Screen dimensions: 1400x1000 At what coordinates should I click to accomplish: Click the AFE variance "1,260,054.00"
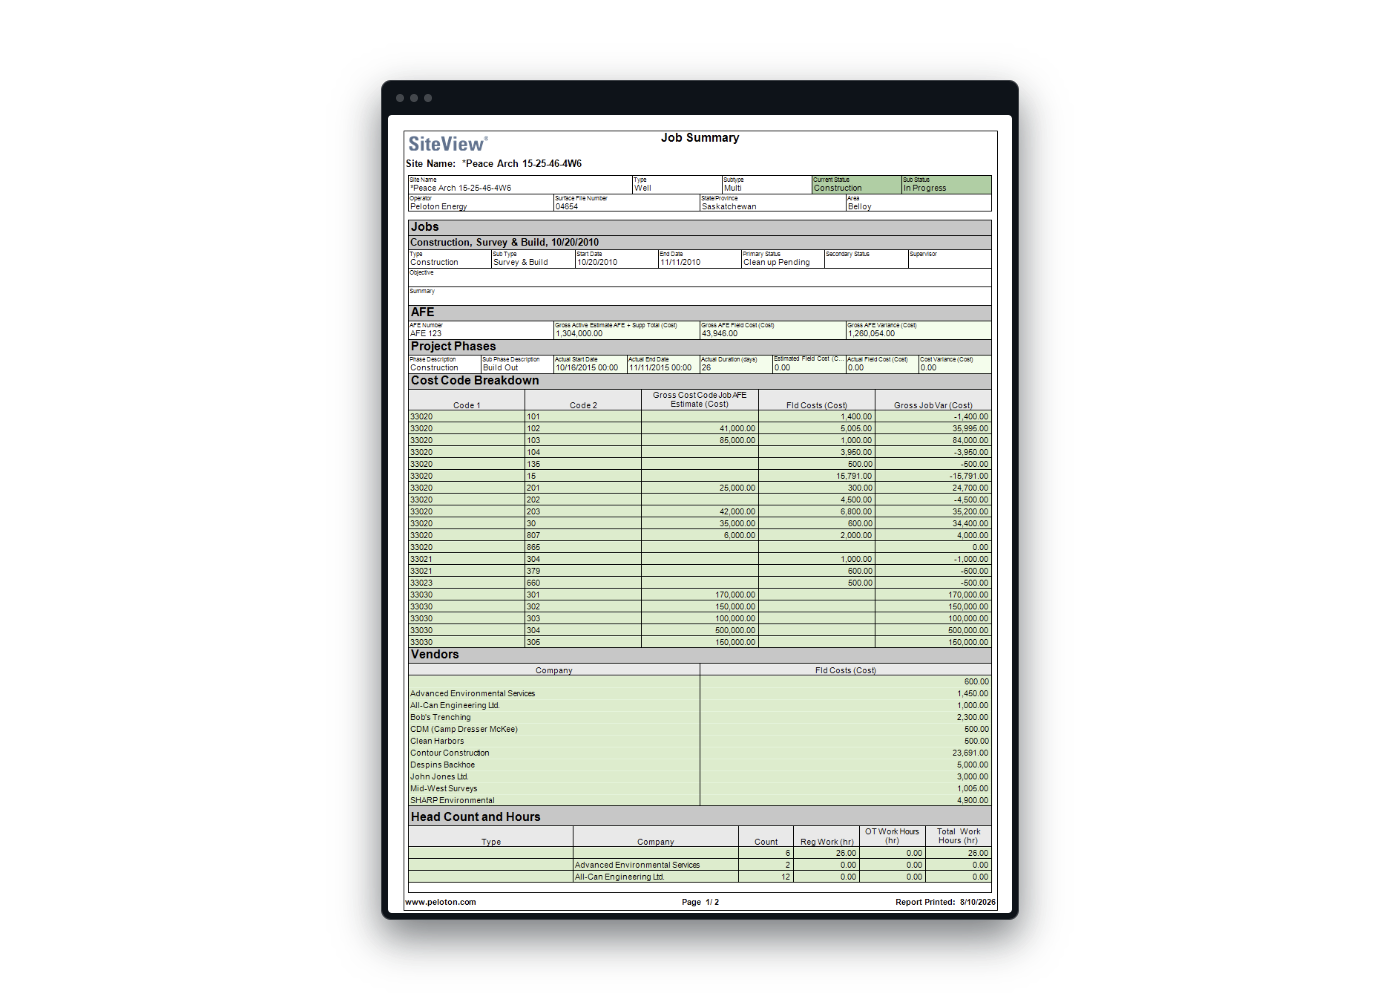(872, 333)
